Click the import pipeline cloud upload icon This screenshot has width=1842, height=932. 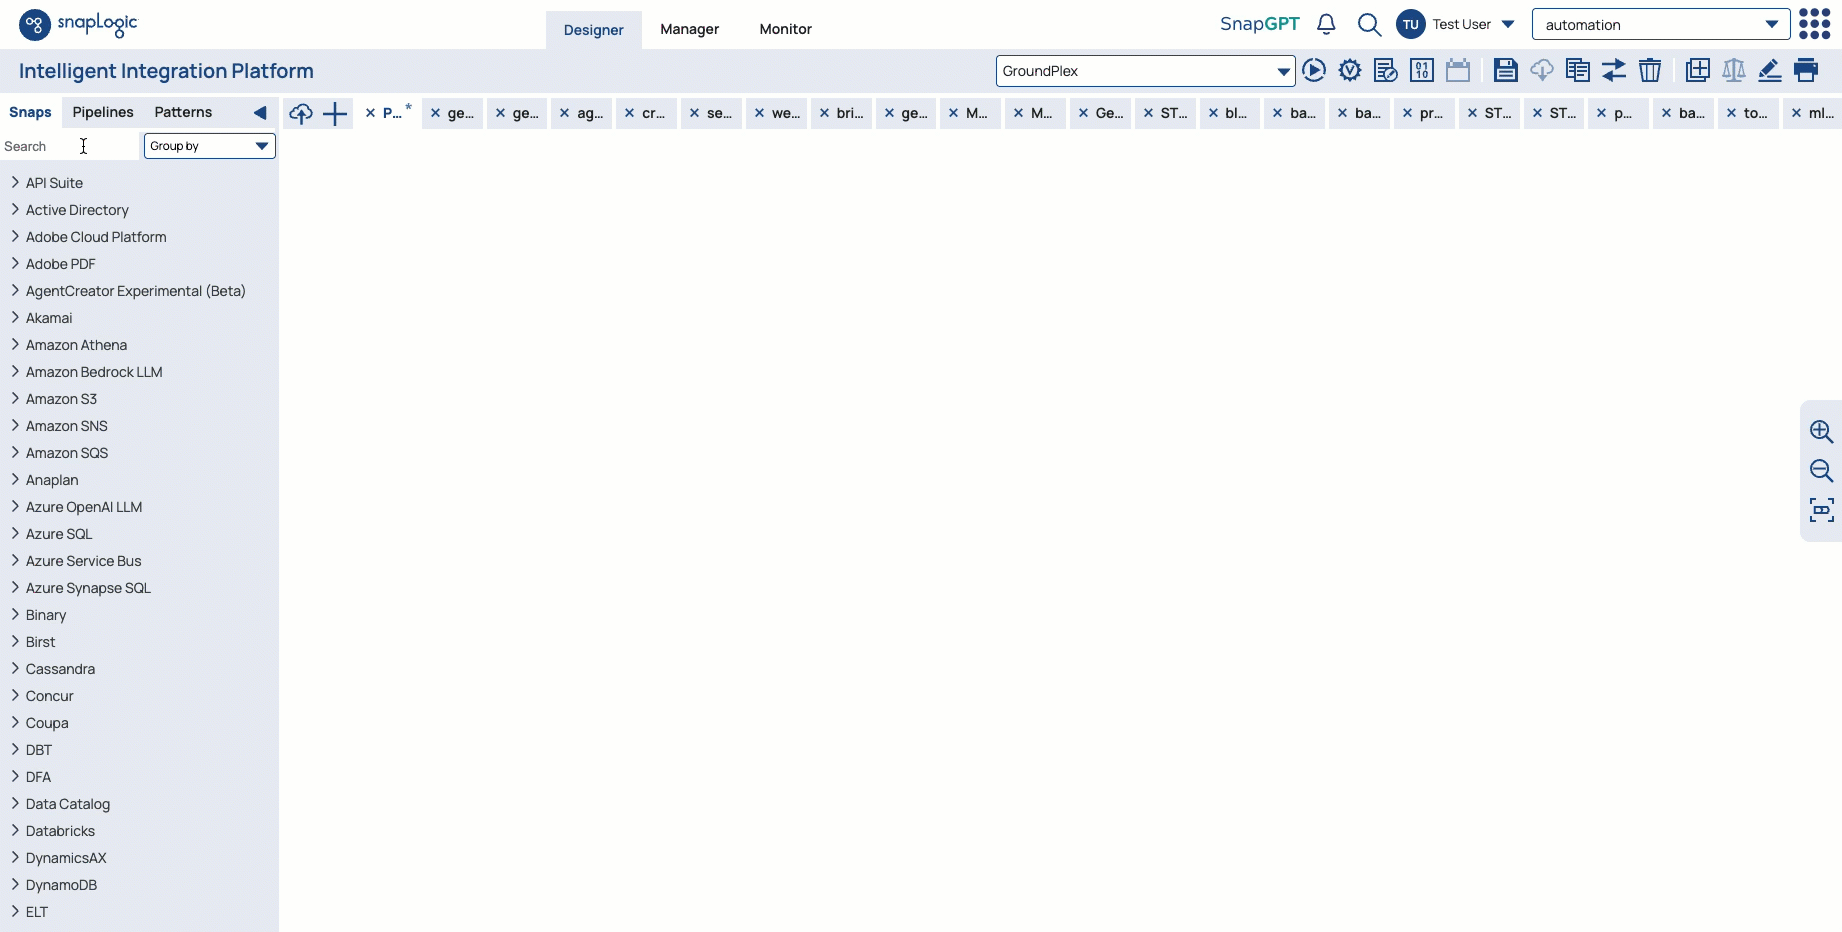coord(301,114)
